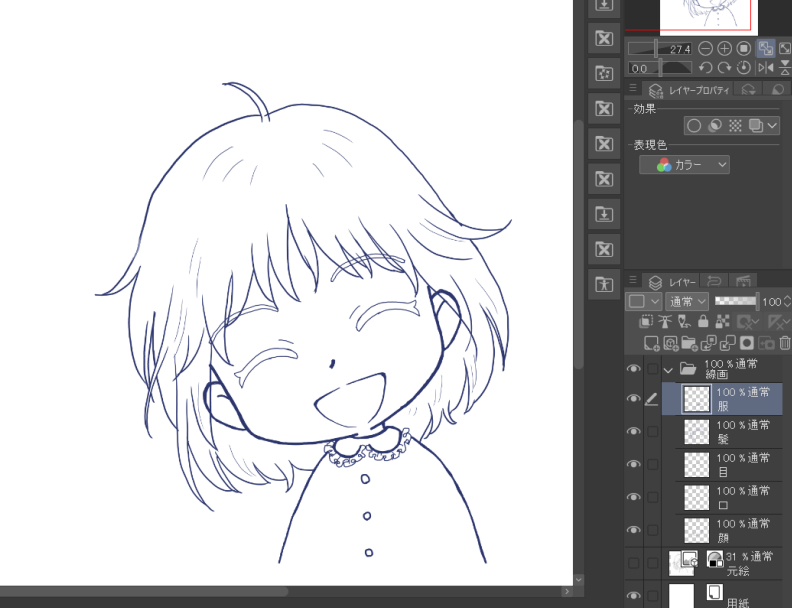Open the 通常 blending mode dropdown
The image size is (792, 608).
click(687, 301)
